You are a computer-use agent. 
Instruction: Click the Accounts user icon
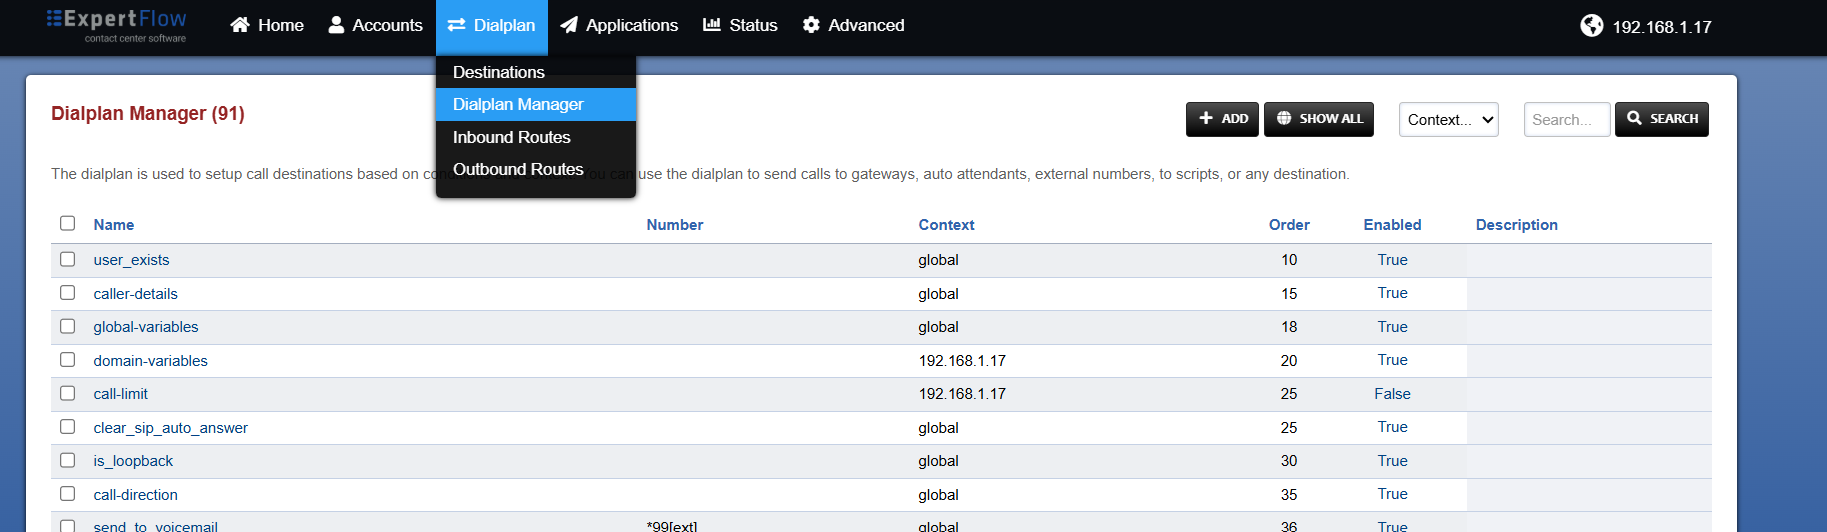[336, 25]
